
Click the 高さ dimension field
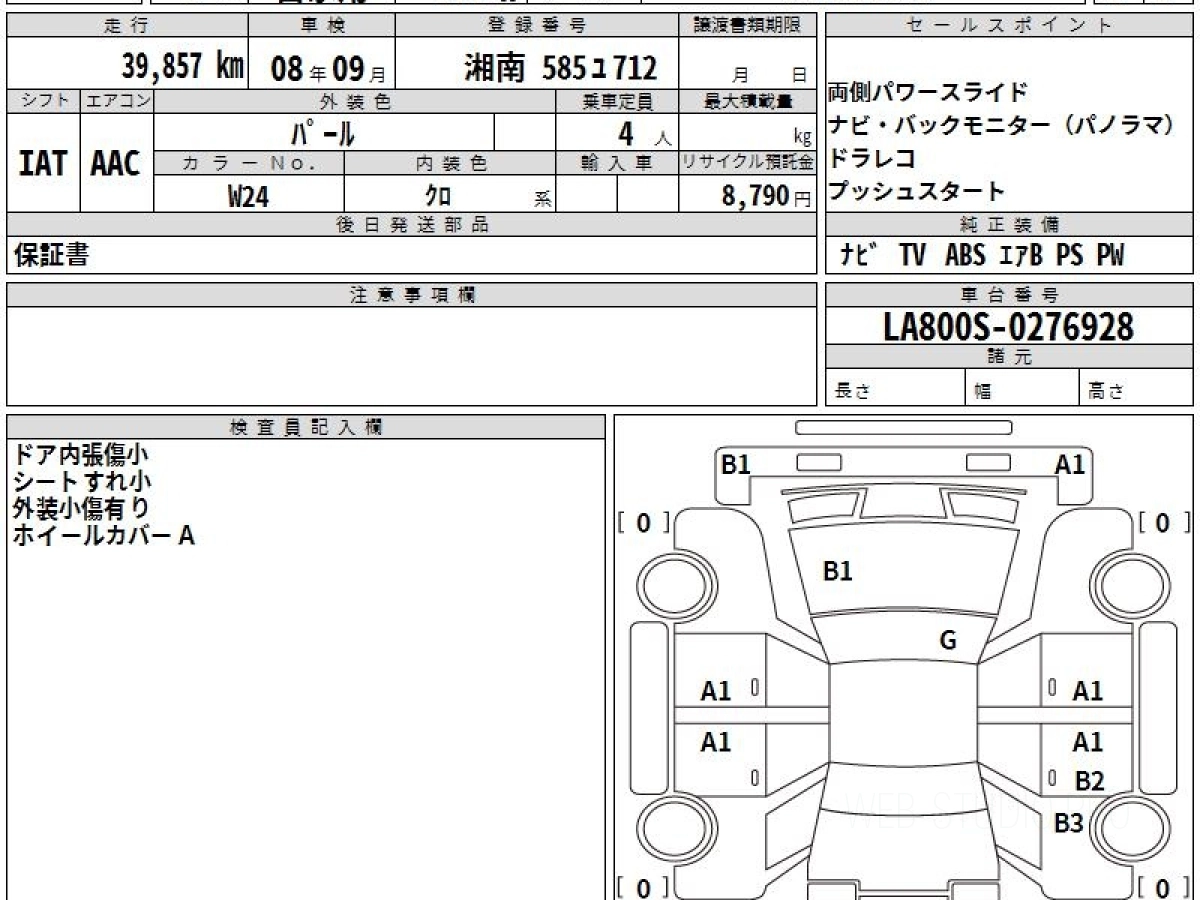pos(1136,388)
